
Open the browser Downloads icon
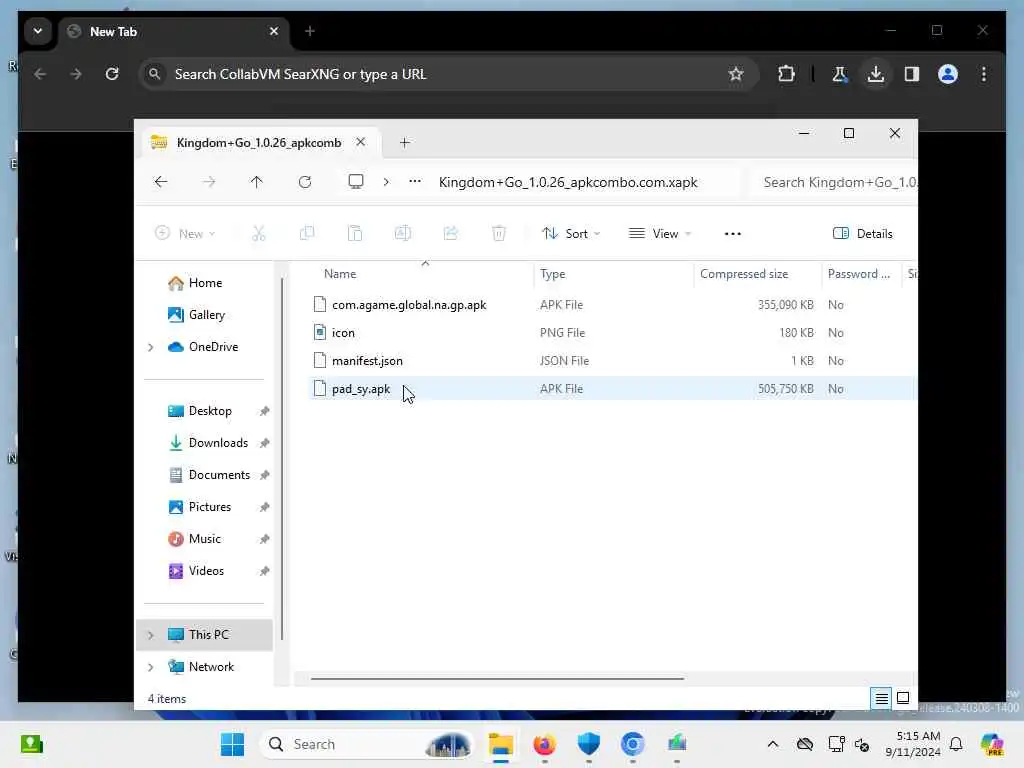pos(876,74)
